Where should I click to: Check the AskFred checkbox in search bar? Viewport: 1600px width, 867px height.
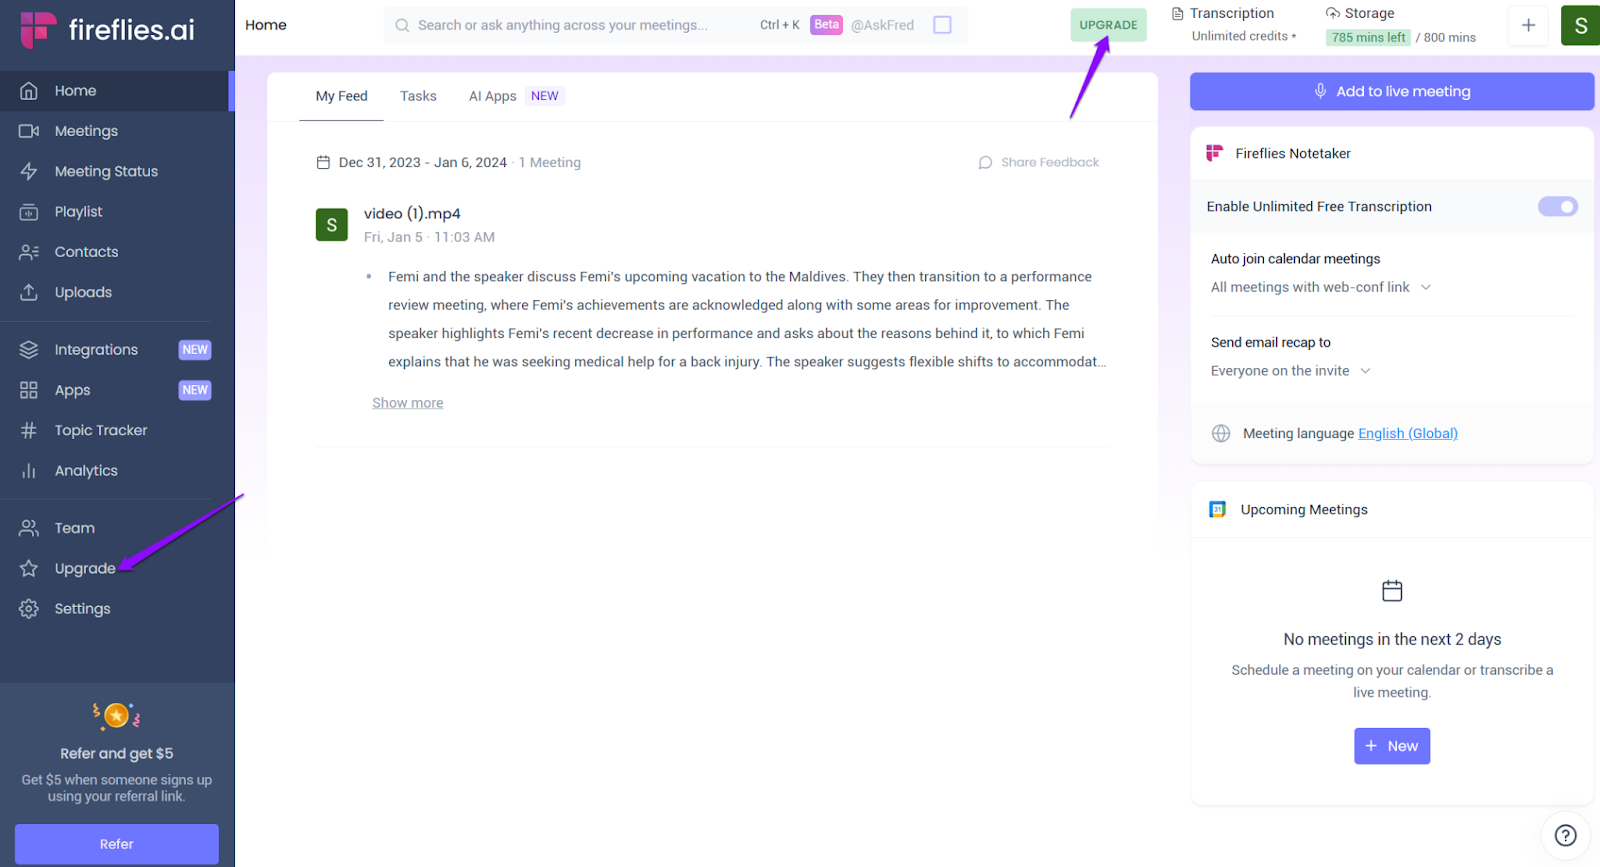coord(942,25)
